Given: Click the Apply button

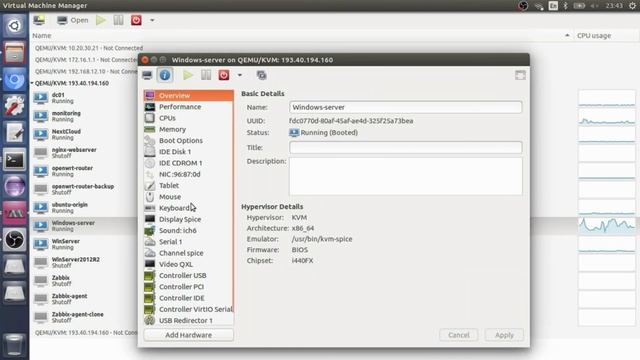Looking at the screenshot, I should (x=504, y=335).
